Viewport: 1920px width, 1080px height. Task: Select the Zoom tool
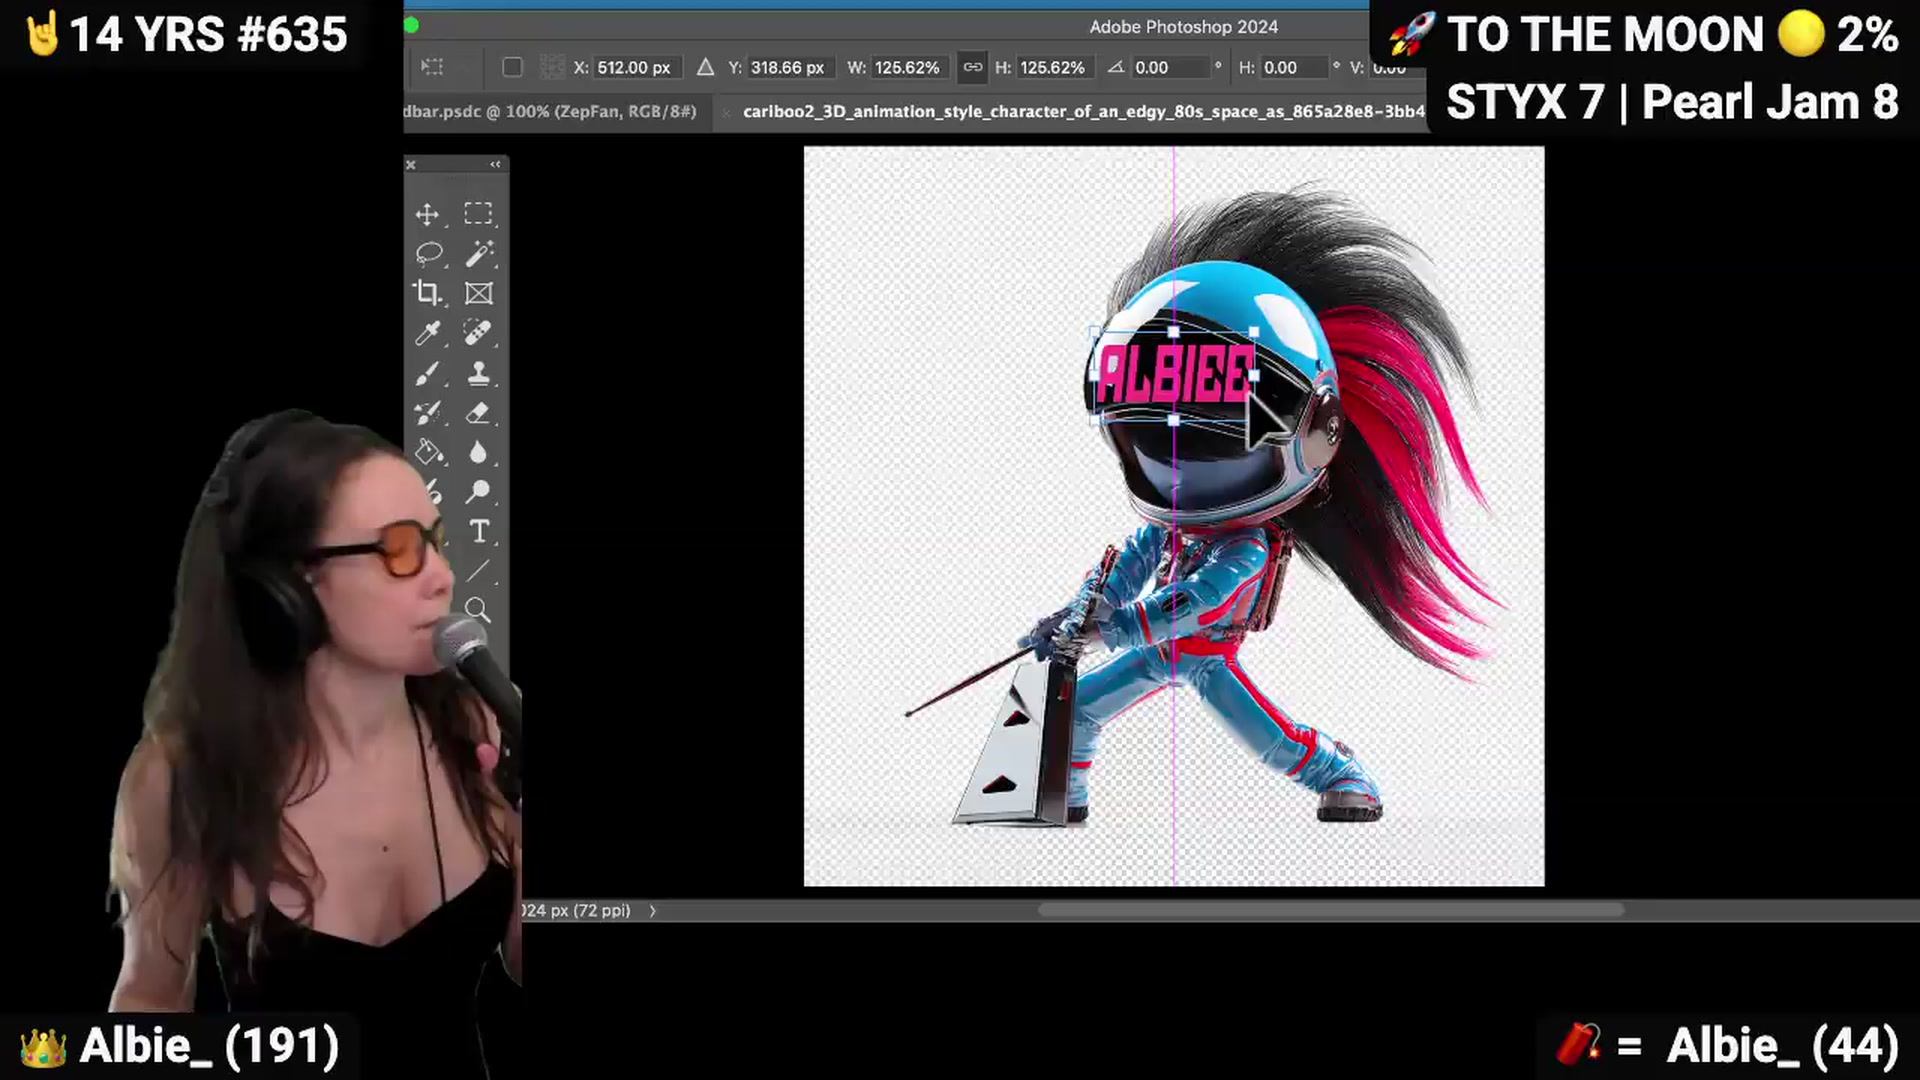point(478,610)
